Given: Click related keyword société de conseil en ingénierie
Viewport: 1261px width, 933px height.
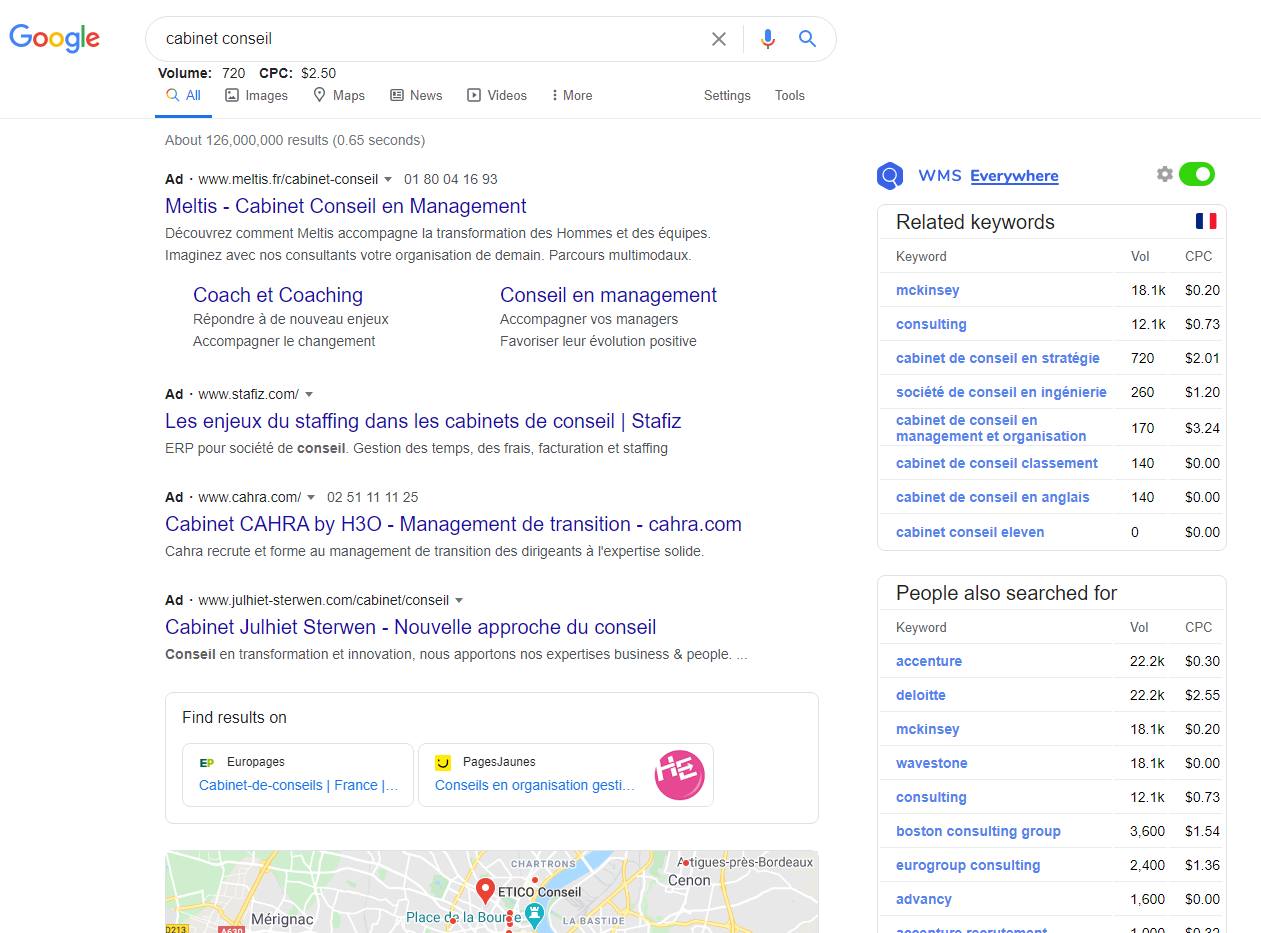Looking at the screenshot, I should pyautogui.click(x=1001, y=392).
